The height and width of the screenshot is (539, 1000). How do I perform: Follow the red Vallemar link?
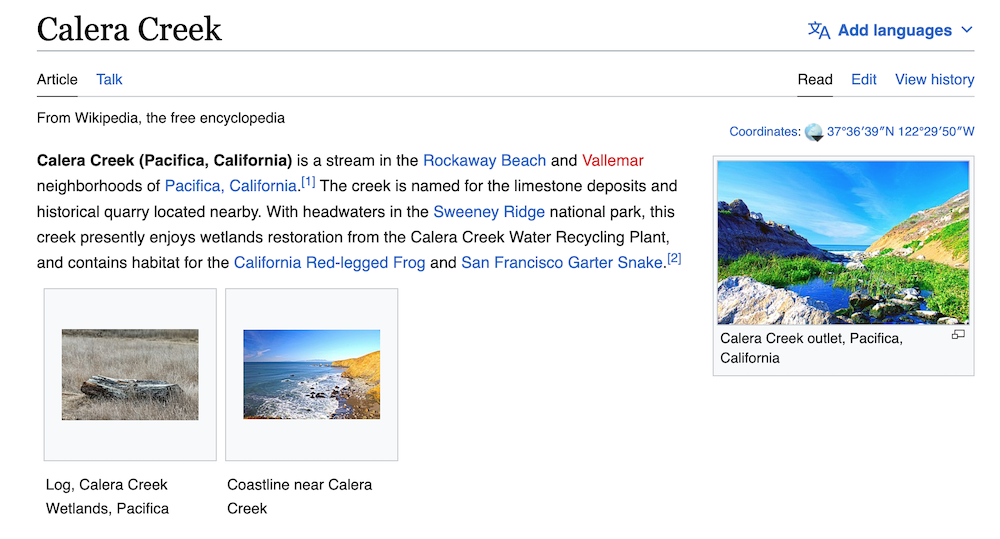point(613,160)
